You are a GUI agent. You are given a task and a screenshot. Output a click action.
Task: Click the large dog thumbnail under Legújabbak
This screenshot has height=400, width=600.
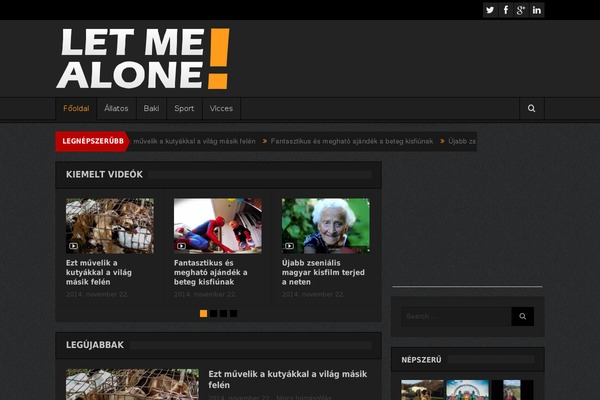pyautogui.click(x=132, y=384)
